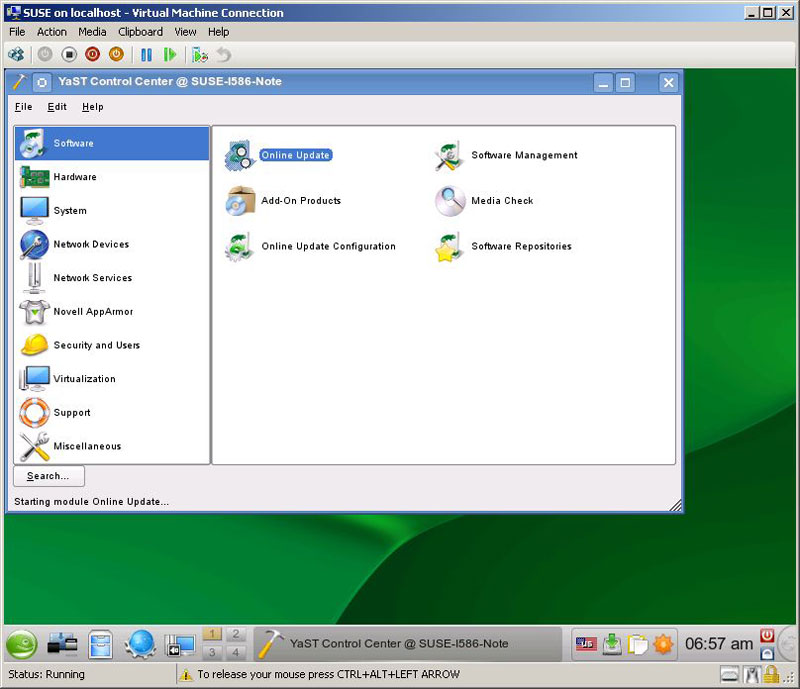Image resolution: width=800 pixels, height=689 pixels.
Task: Select Security and Users category
Action: [112, 346]
